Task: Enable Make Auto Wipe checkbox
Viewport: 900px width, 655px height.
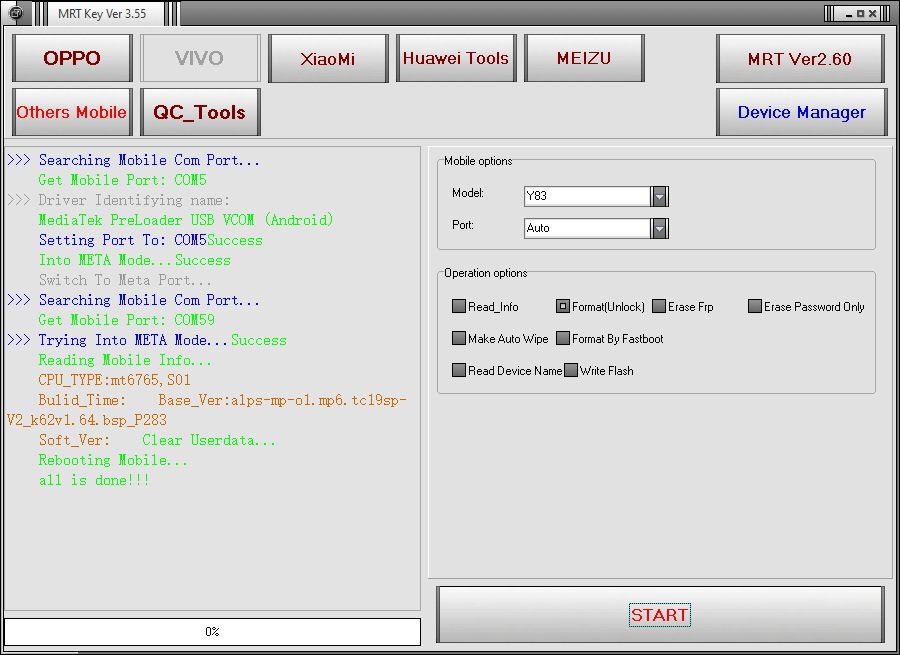Action: 459,338
